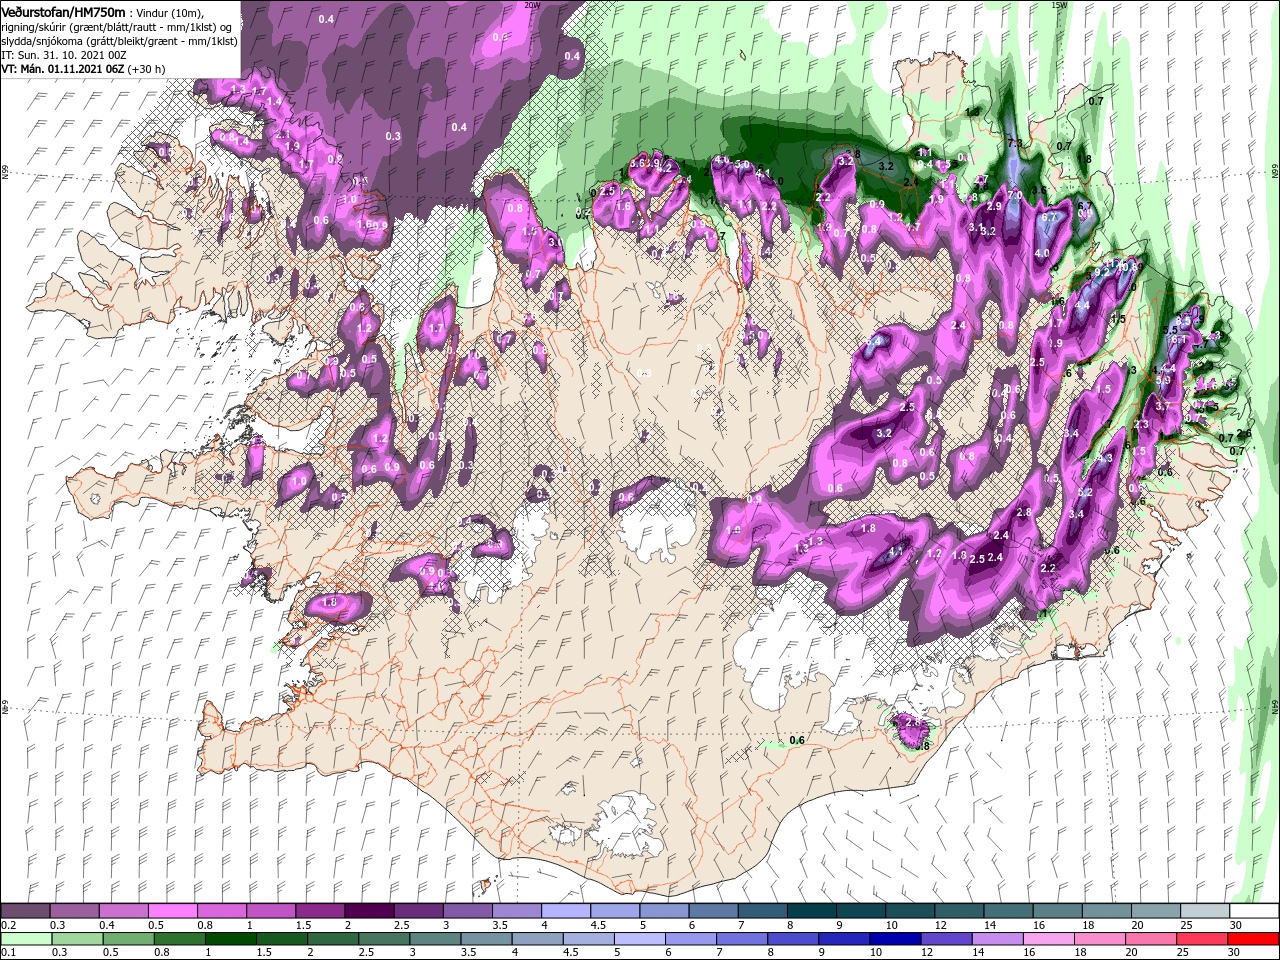The height and width of the screenshot is (960, 1280).
Task: Click the "12" label in the rain legend row
Action: click(x=928, y=952)
